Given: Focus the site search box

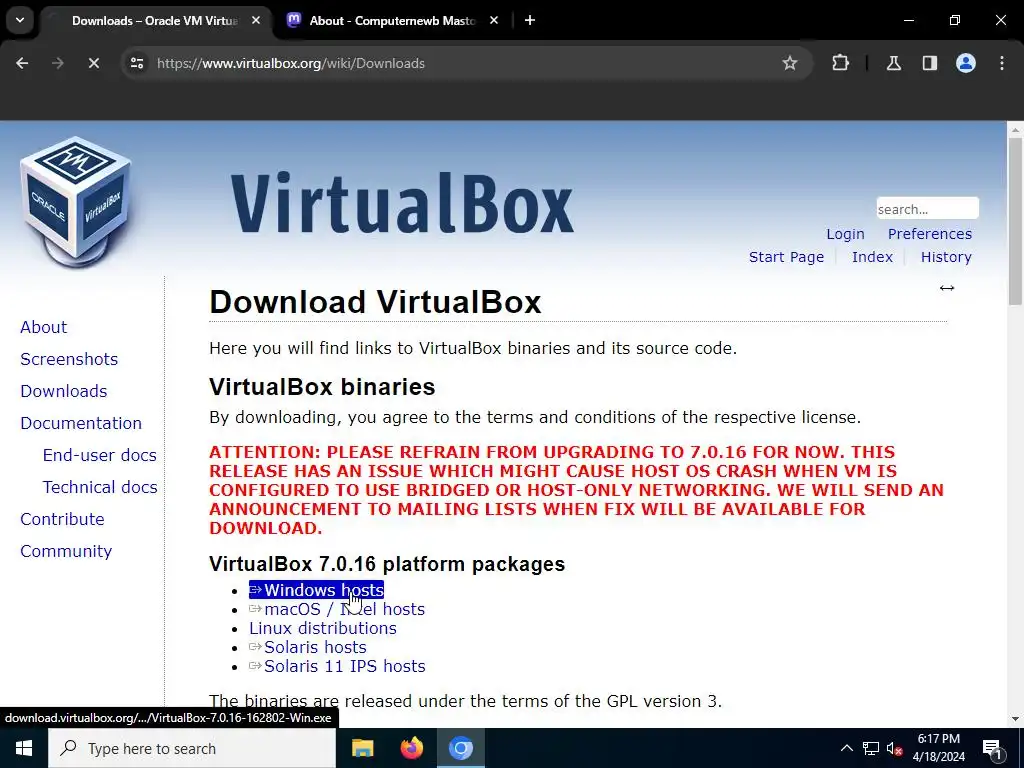Looking at the screenshot, I should 927,209.
